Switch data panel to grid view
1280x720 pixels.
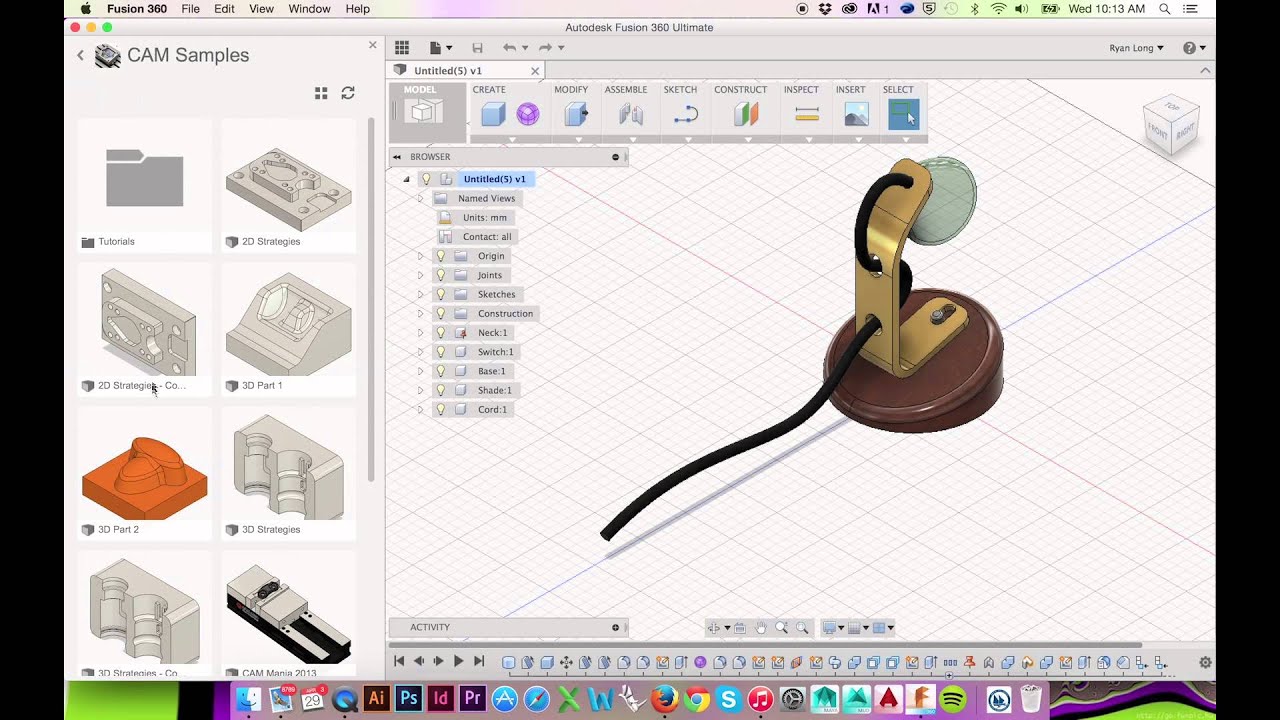[x=321, y=93]
